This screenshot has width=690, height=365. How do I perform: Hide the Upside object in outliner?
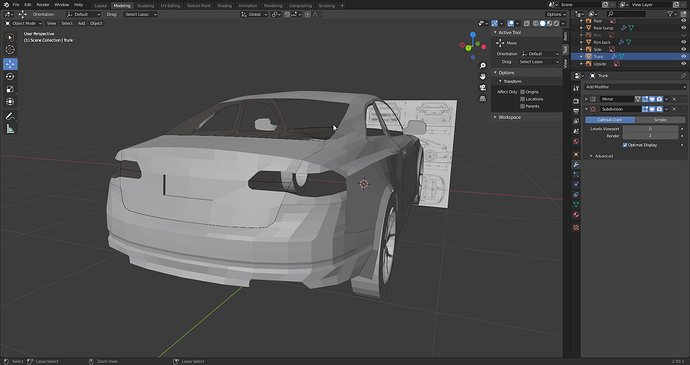click(x=683, y=64)
